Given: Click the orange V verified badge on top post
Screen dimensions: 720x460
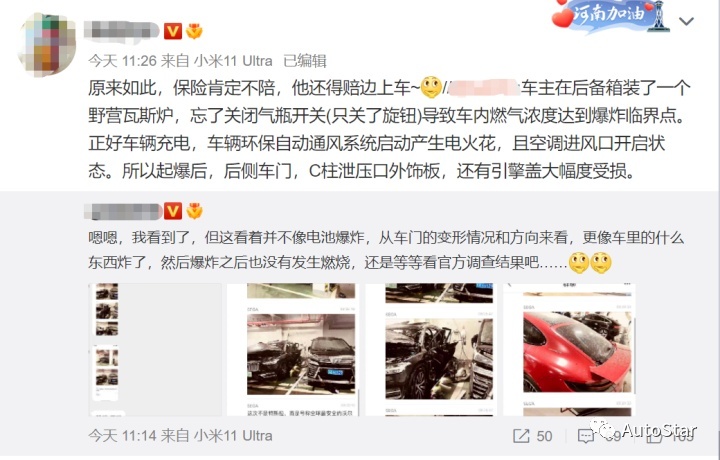Looking at the screenshot, I should (173, 31).
